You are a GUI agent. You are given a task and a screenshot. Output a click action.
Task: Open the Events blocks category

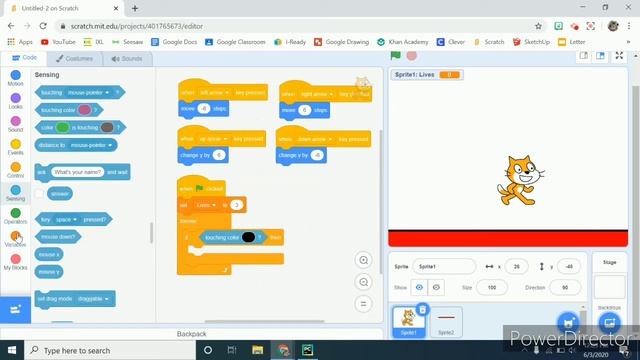pos(16,147)
